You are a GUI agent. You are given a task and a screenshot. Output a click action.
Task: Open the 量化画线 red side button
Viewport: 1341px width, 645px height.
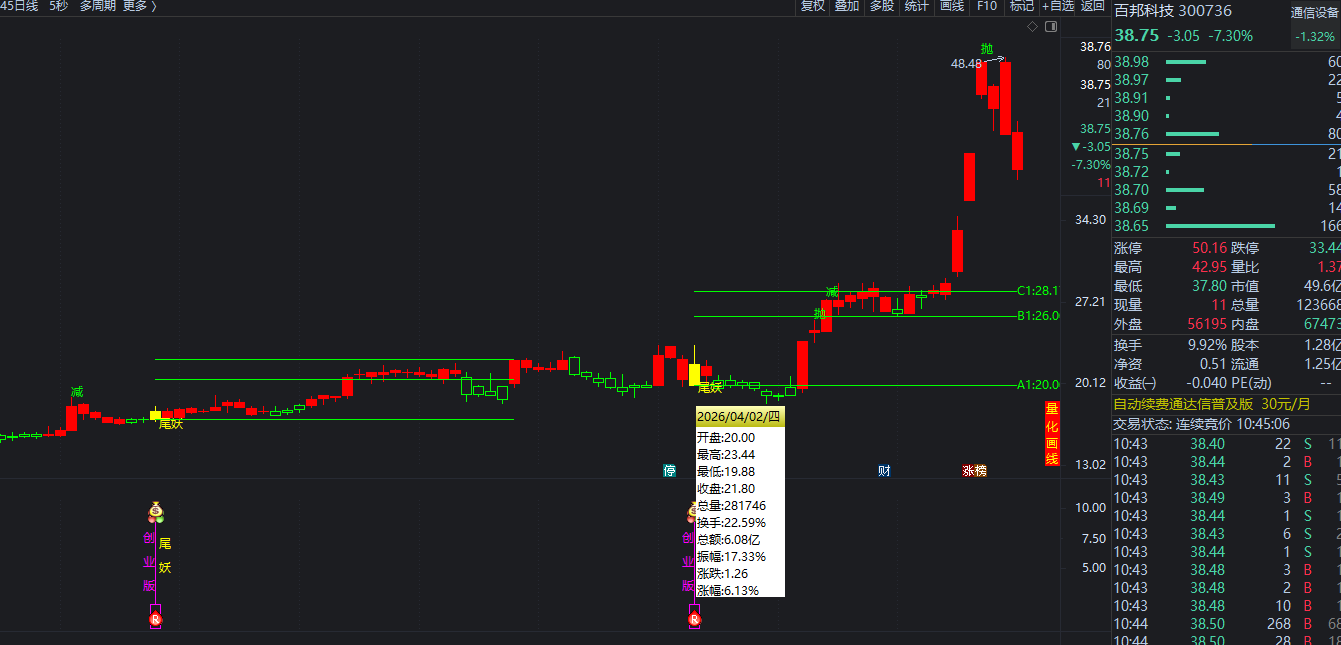coord(1051,434)
